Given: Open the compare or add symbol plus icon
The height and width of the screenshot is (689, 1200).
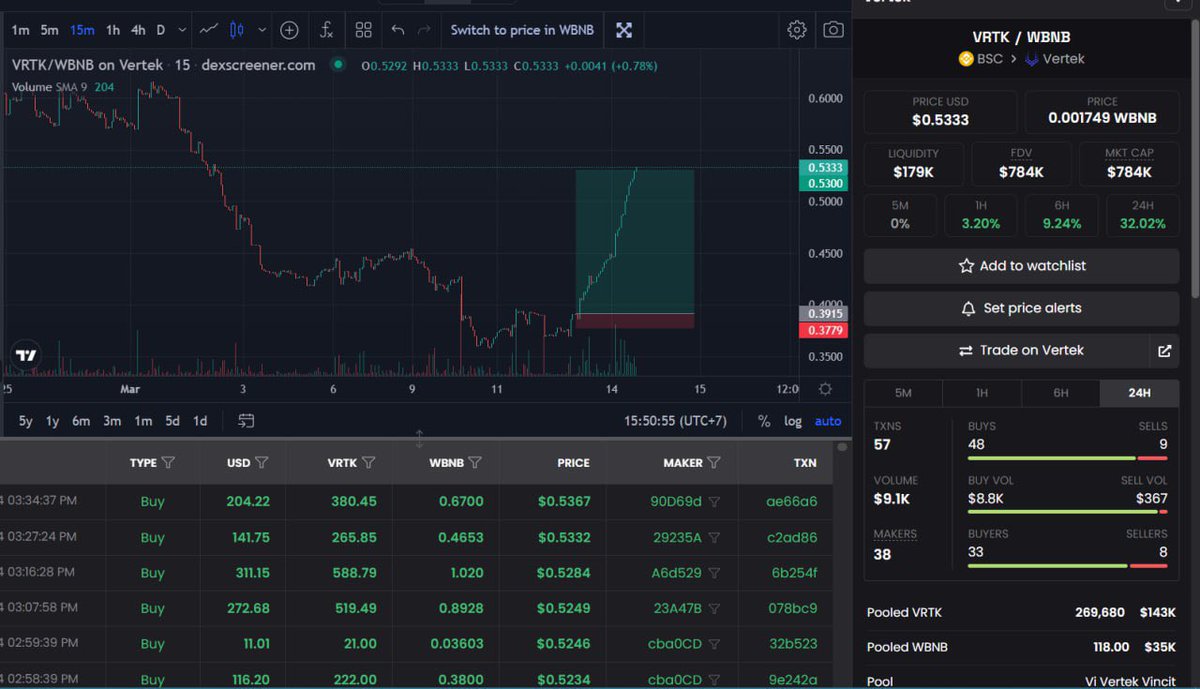Looking at the screenshot, I should 289,30.
